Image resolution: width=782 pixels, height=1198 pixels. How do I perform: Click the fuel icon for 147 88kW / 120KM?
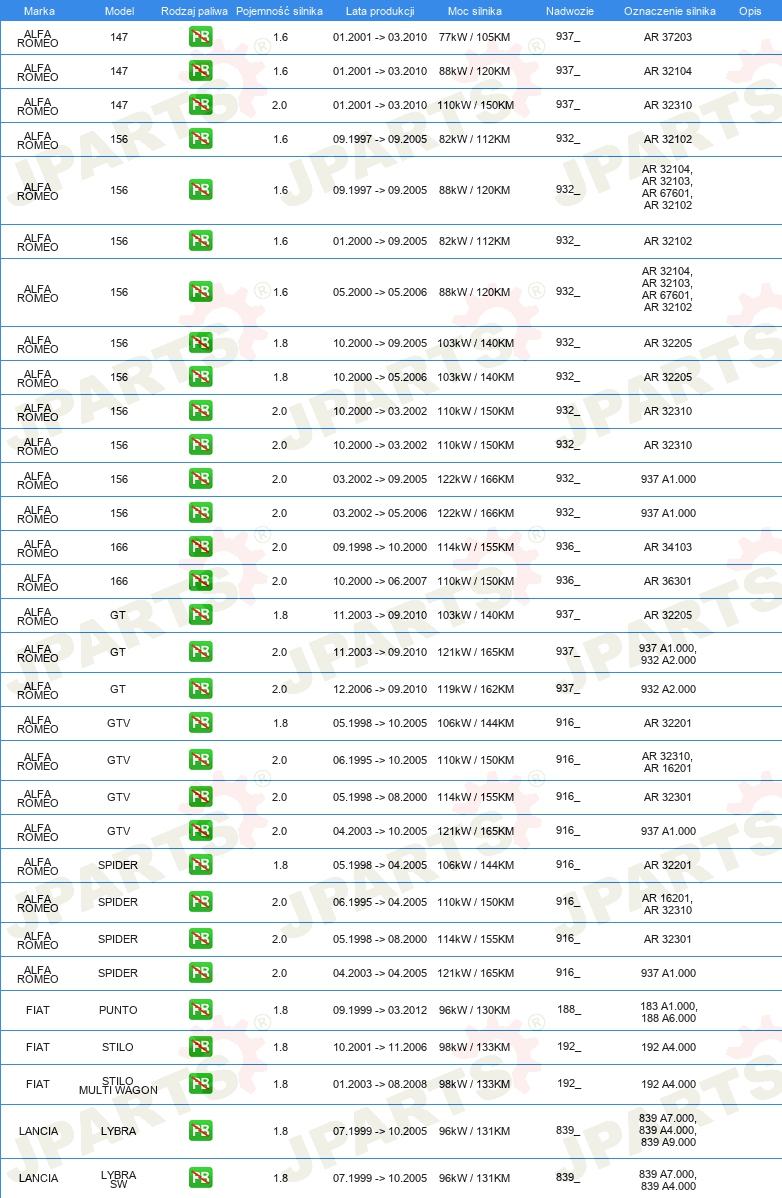[x=201, y=71]
